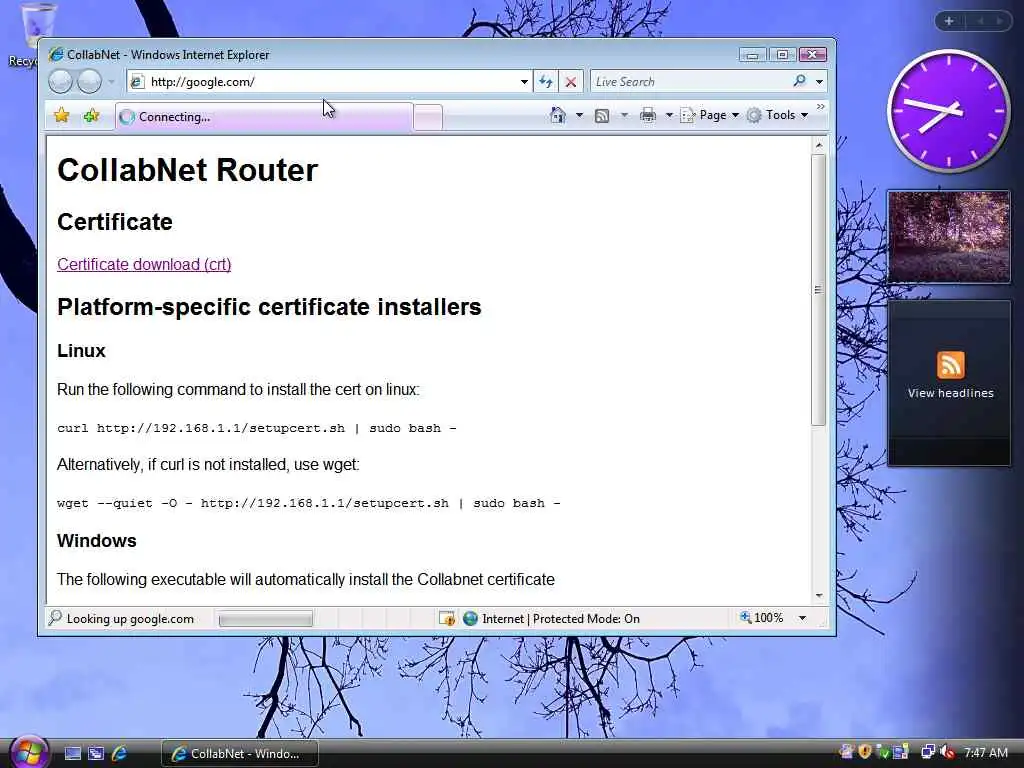Click the vertical scrollbar thumb

pyautogui.click(x=819, y=290)
